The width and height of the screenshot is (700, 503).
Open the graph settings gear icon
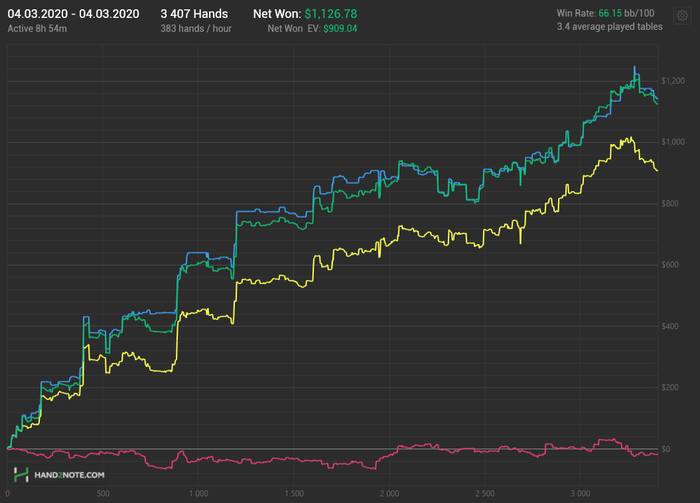pyautogui.click(x=682, y=16)
